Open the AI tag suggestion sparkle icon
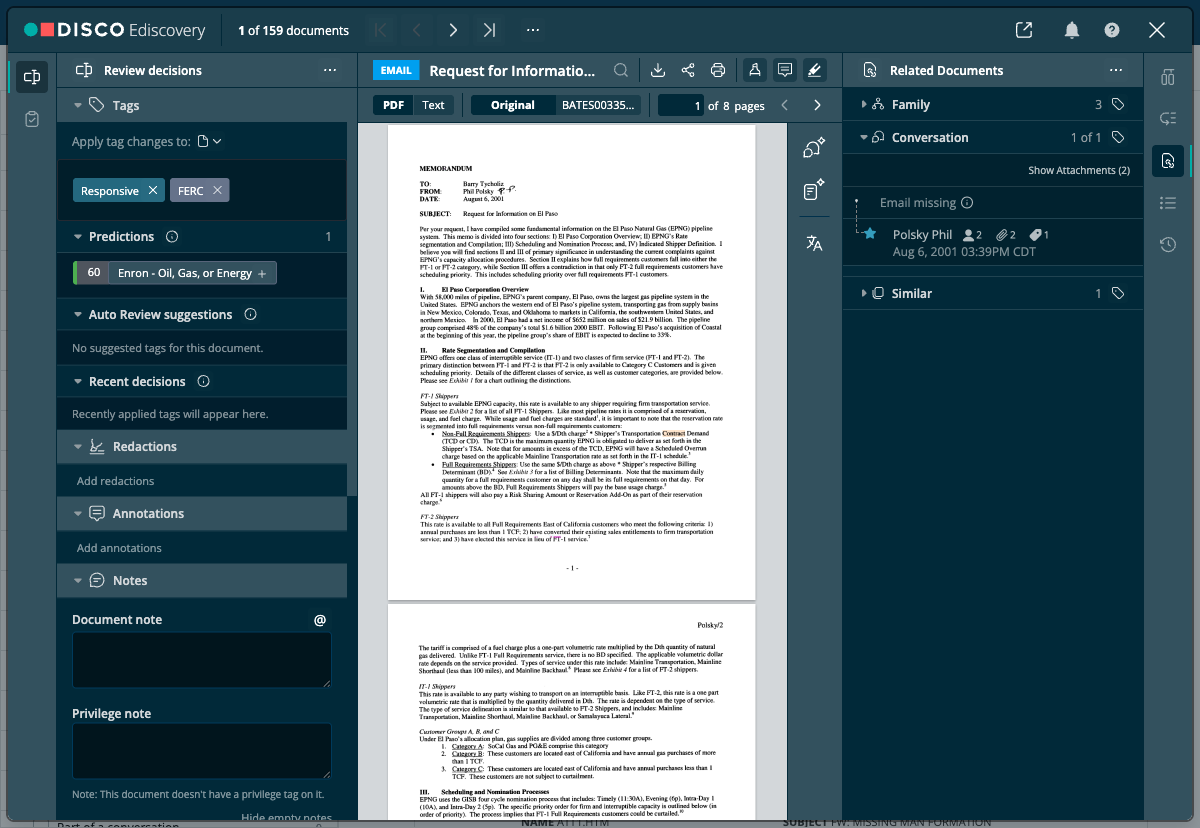Screen dimensions: 1200x828 [814, 148]
